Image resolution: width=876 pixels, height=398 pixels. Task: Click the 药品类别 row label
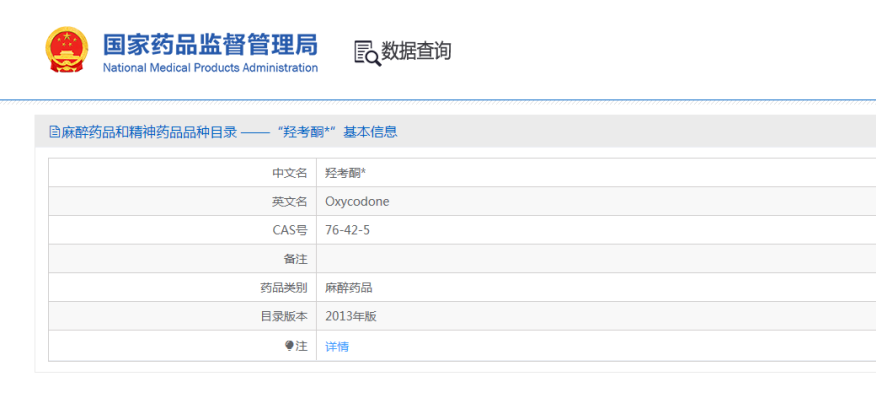[x=283, y=288]
